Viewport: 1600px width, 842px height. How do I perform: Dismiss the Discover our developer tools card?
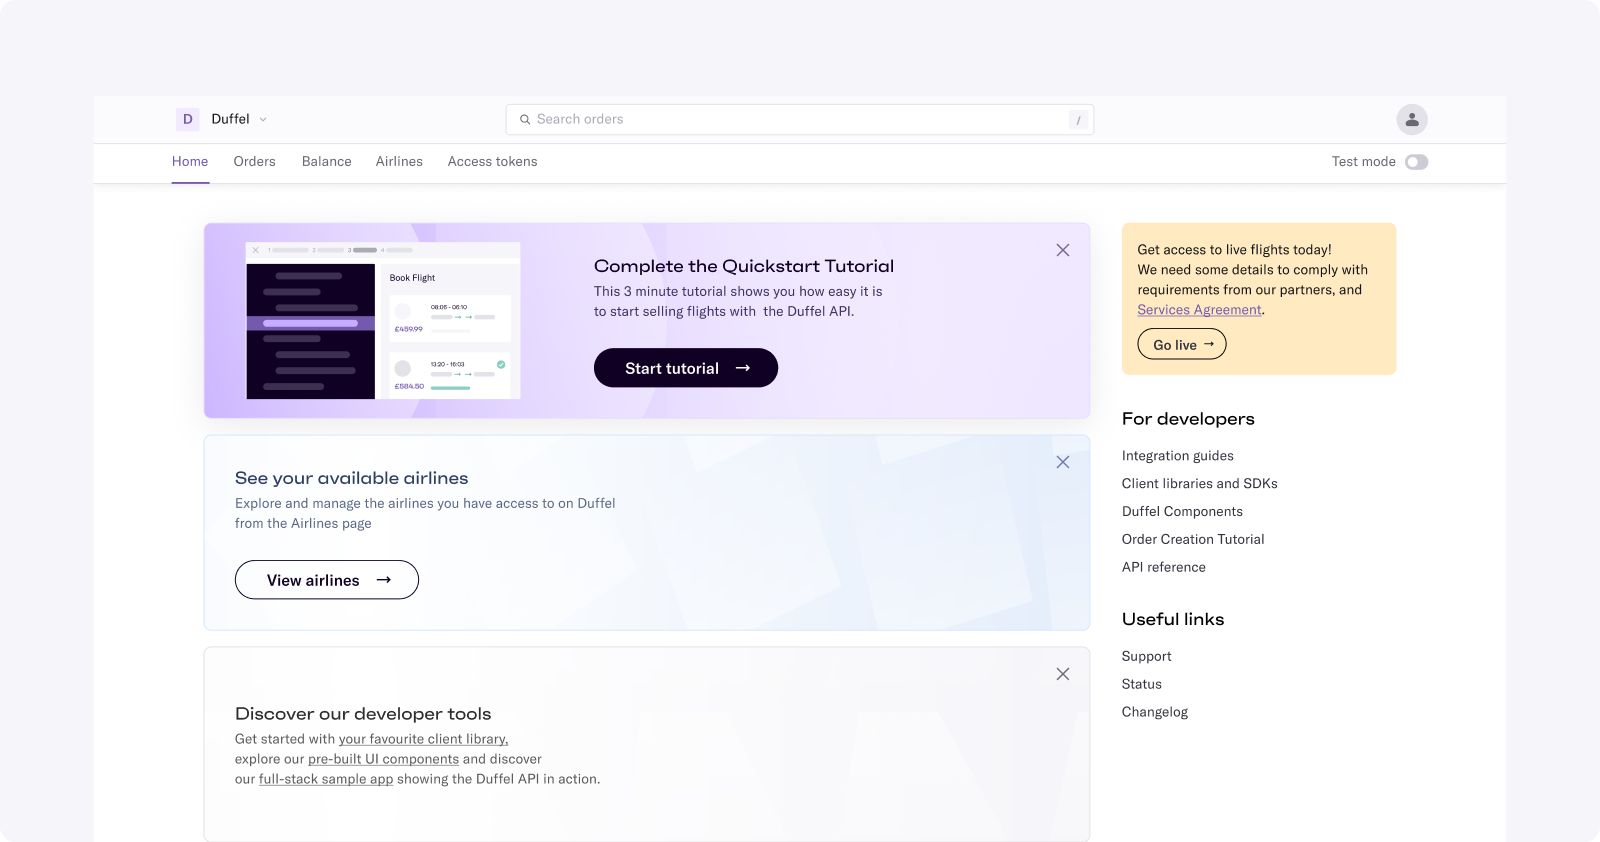pos(1062,674)
